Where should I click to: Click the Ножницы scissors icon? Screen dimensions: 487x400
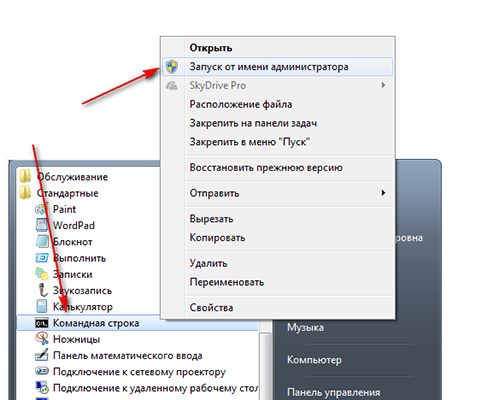(42, 339)
